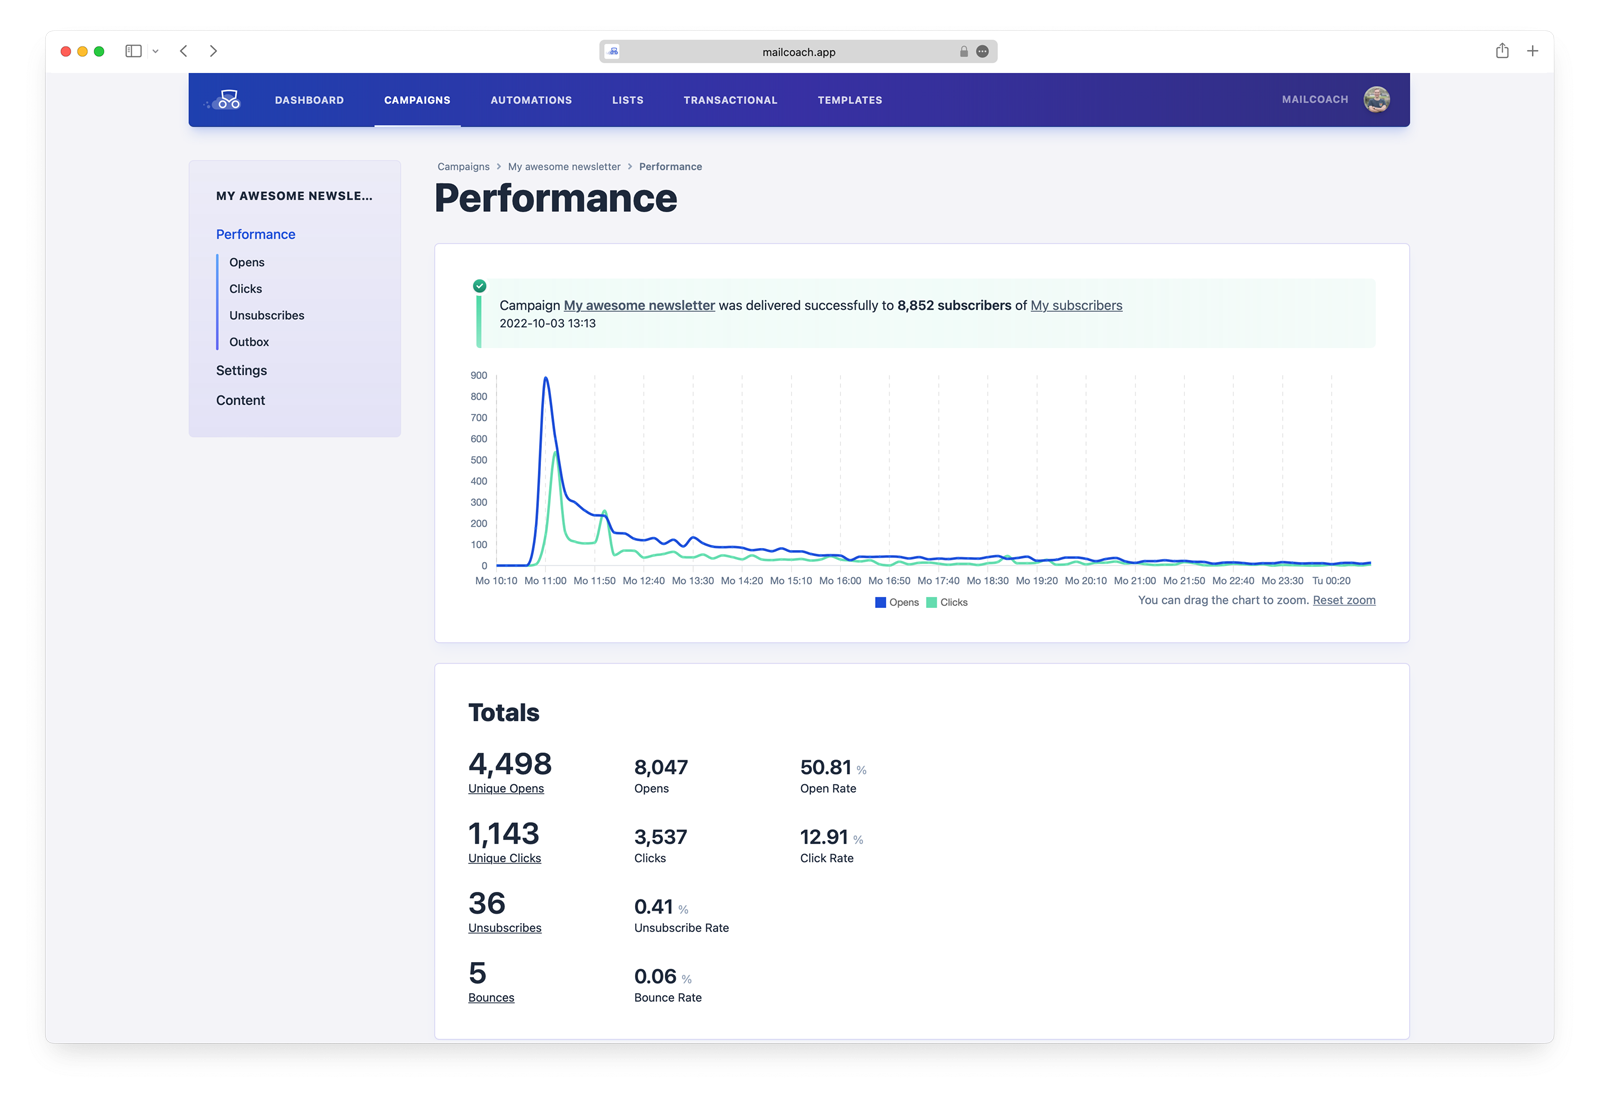Viewport: 1600px width, 1097px height.
Task: Open the Dashboard nav item
Action: coord(309,100)
